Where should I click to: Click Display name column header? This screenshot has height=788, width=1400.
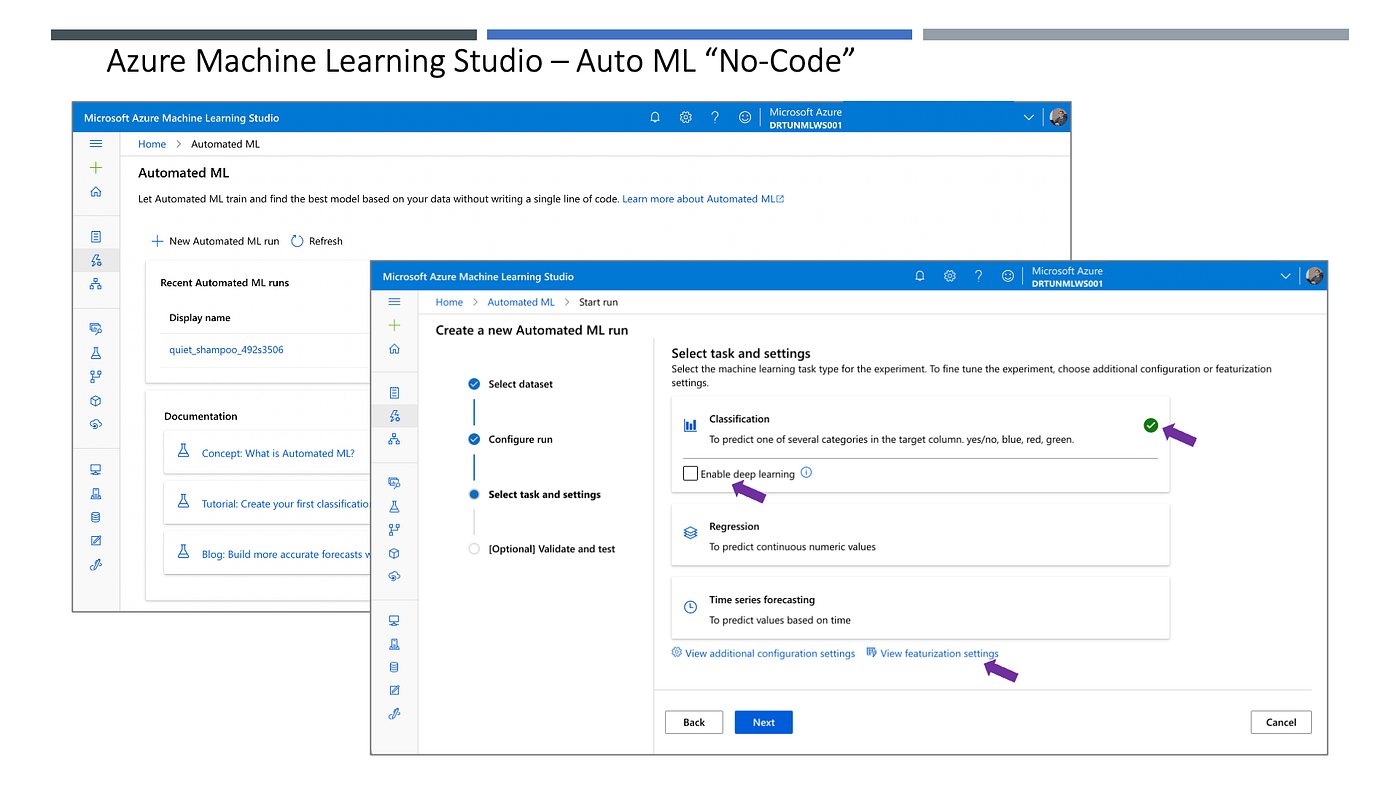200,318
